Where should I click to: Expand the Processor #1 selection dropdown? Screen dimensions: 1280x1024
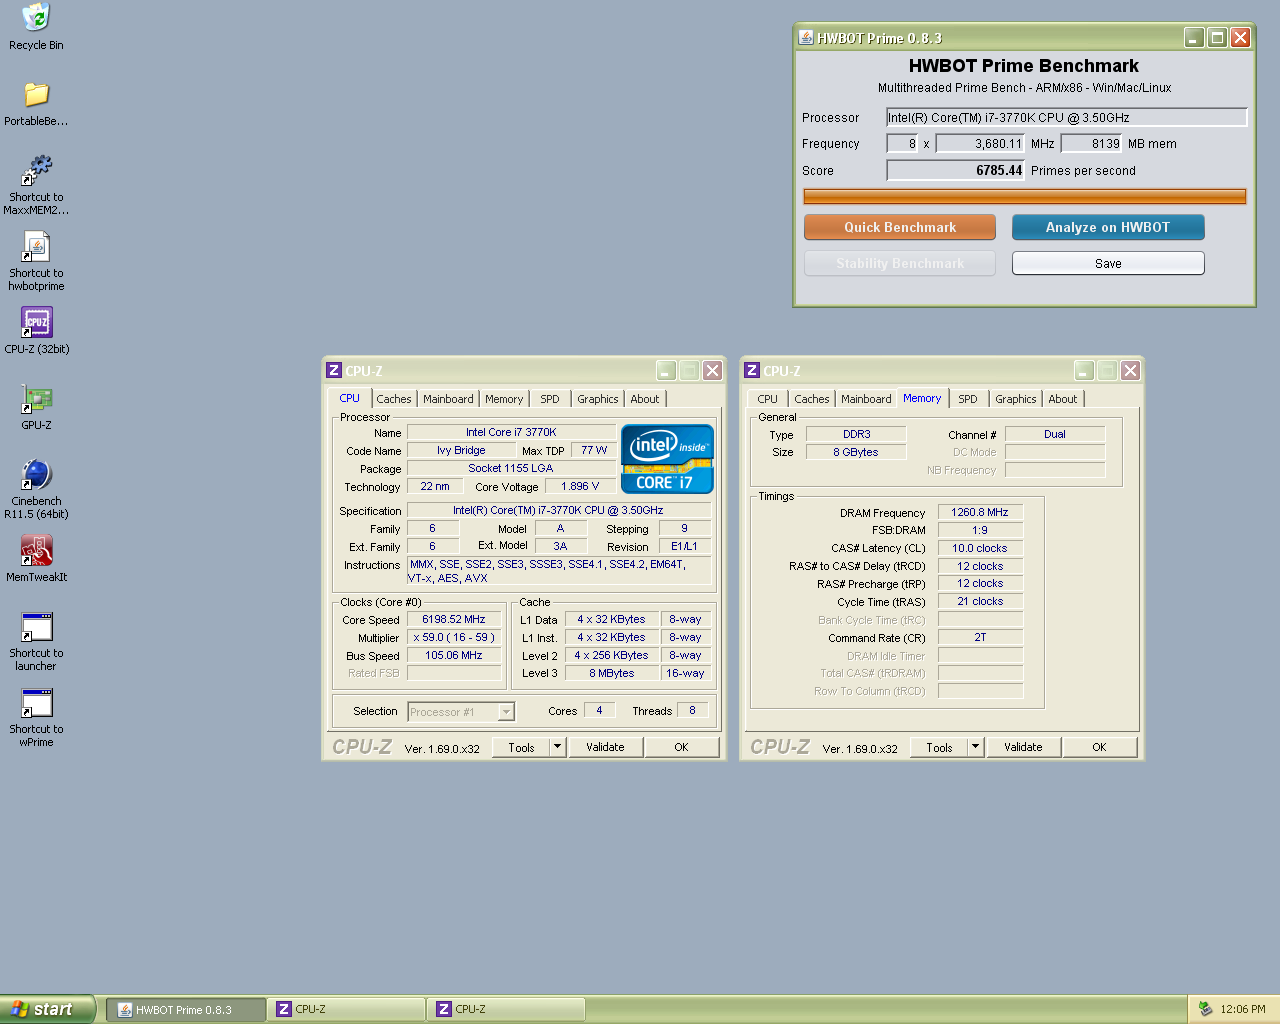[506, 712]
